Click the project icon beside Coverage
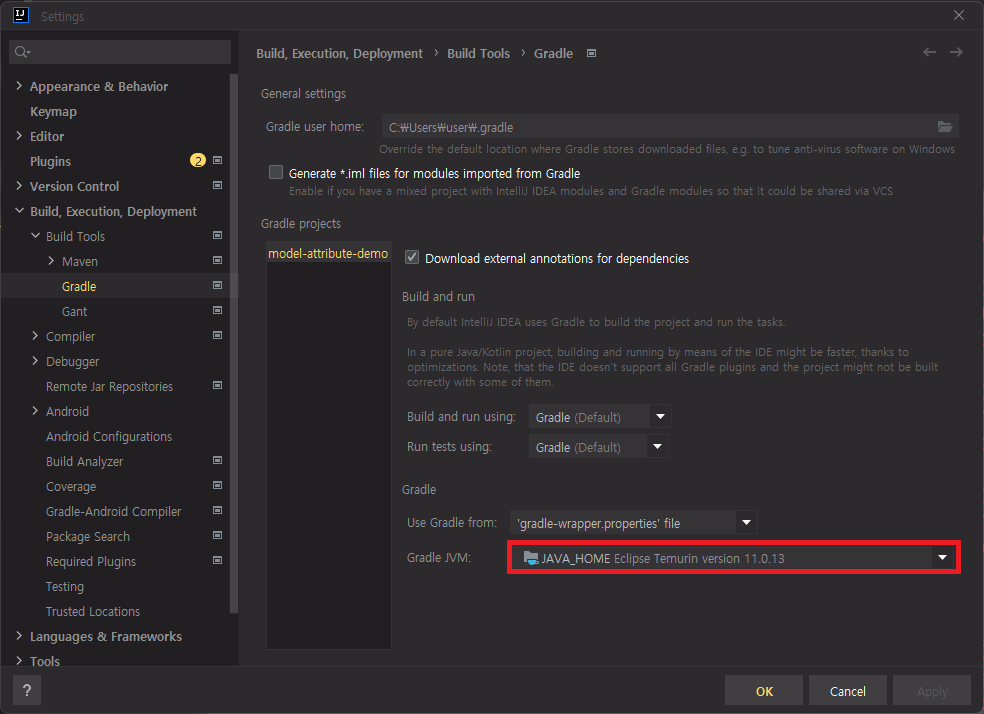This screenshot has height=714, width=984. [x=218, y=486]
